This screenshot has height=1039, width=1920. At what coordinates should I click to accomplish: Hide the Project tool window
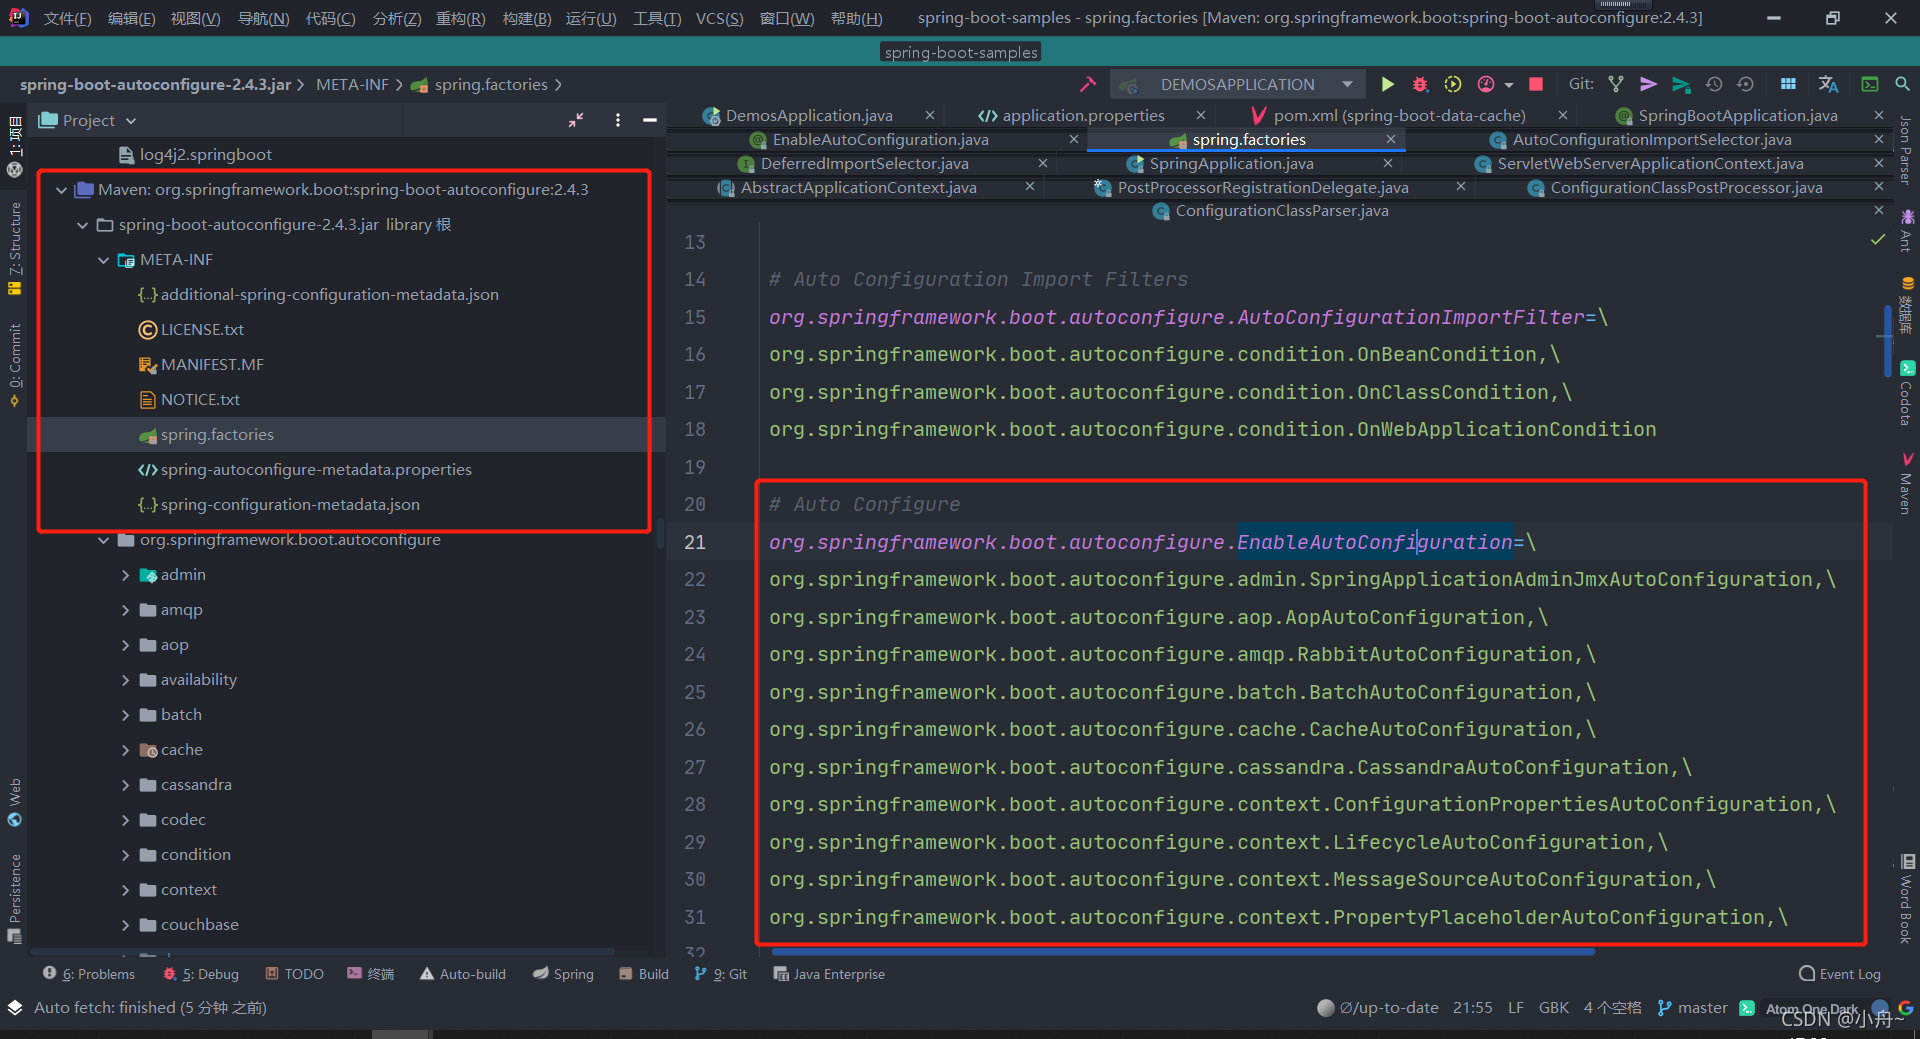[650, 120]
